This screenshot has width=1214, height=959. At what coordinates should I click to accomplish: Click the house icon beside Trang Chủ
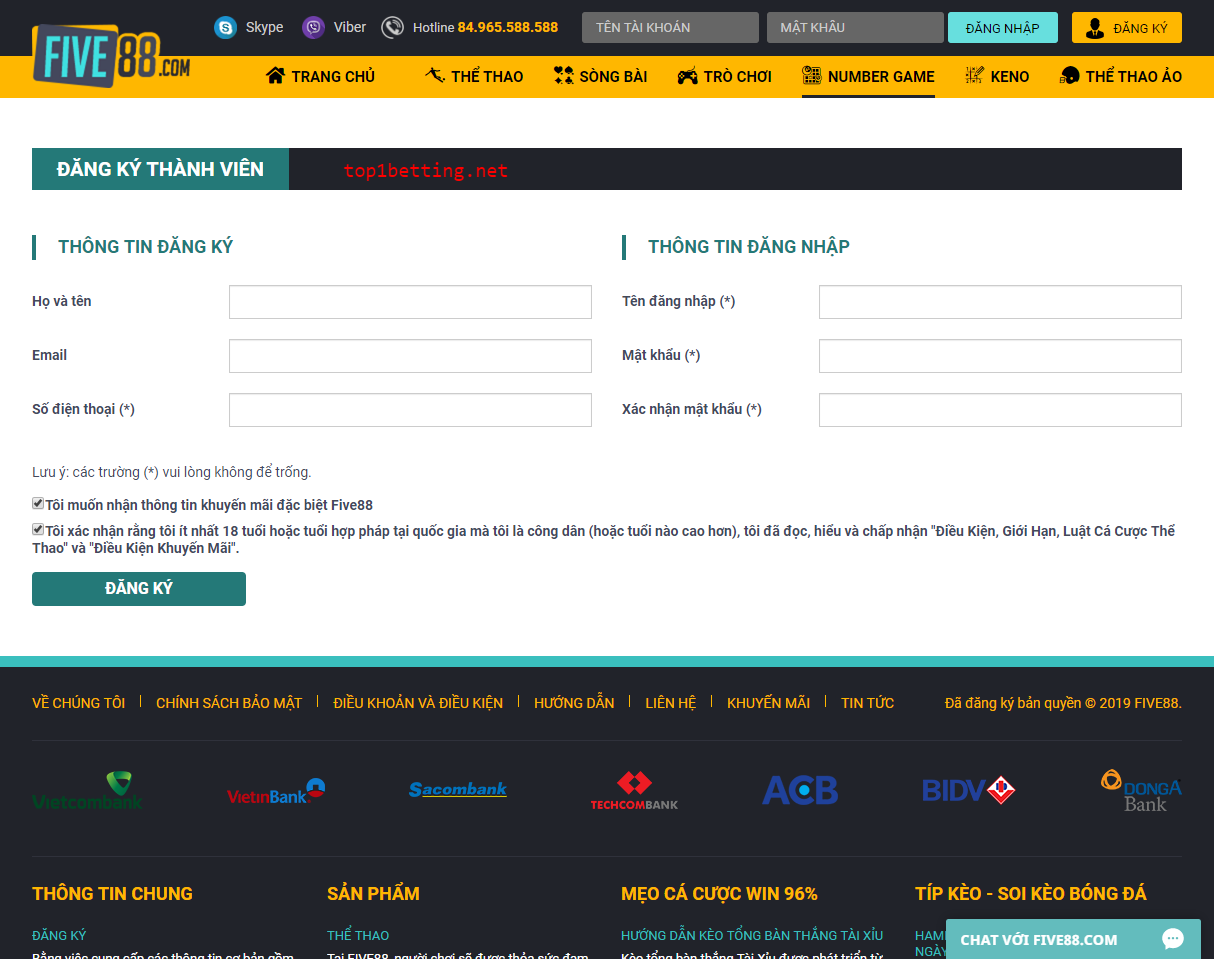(276, 76)
